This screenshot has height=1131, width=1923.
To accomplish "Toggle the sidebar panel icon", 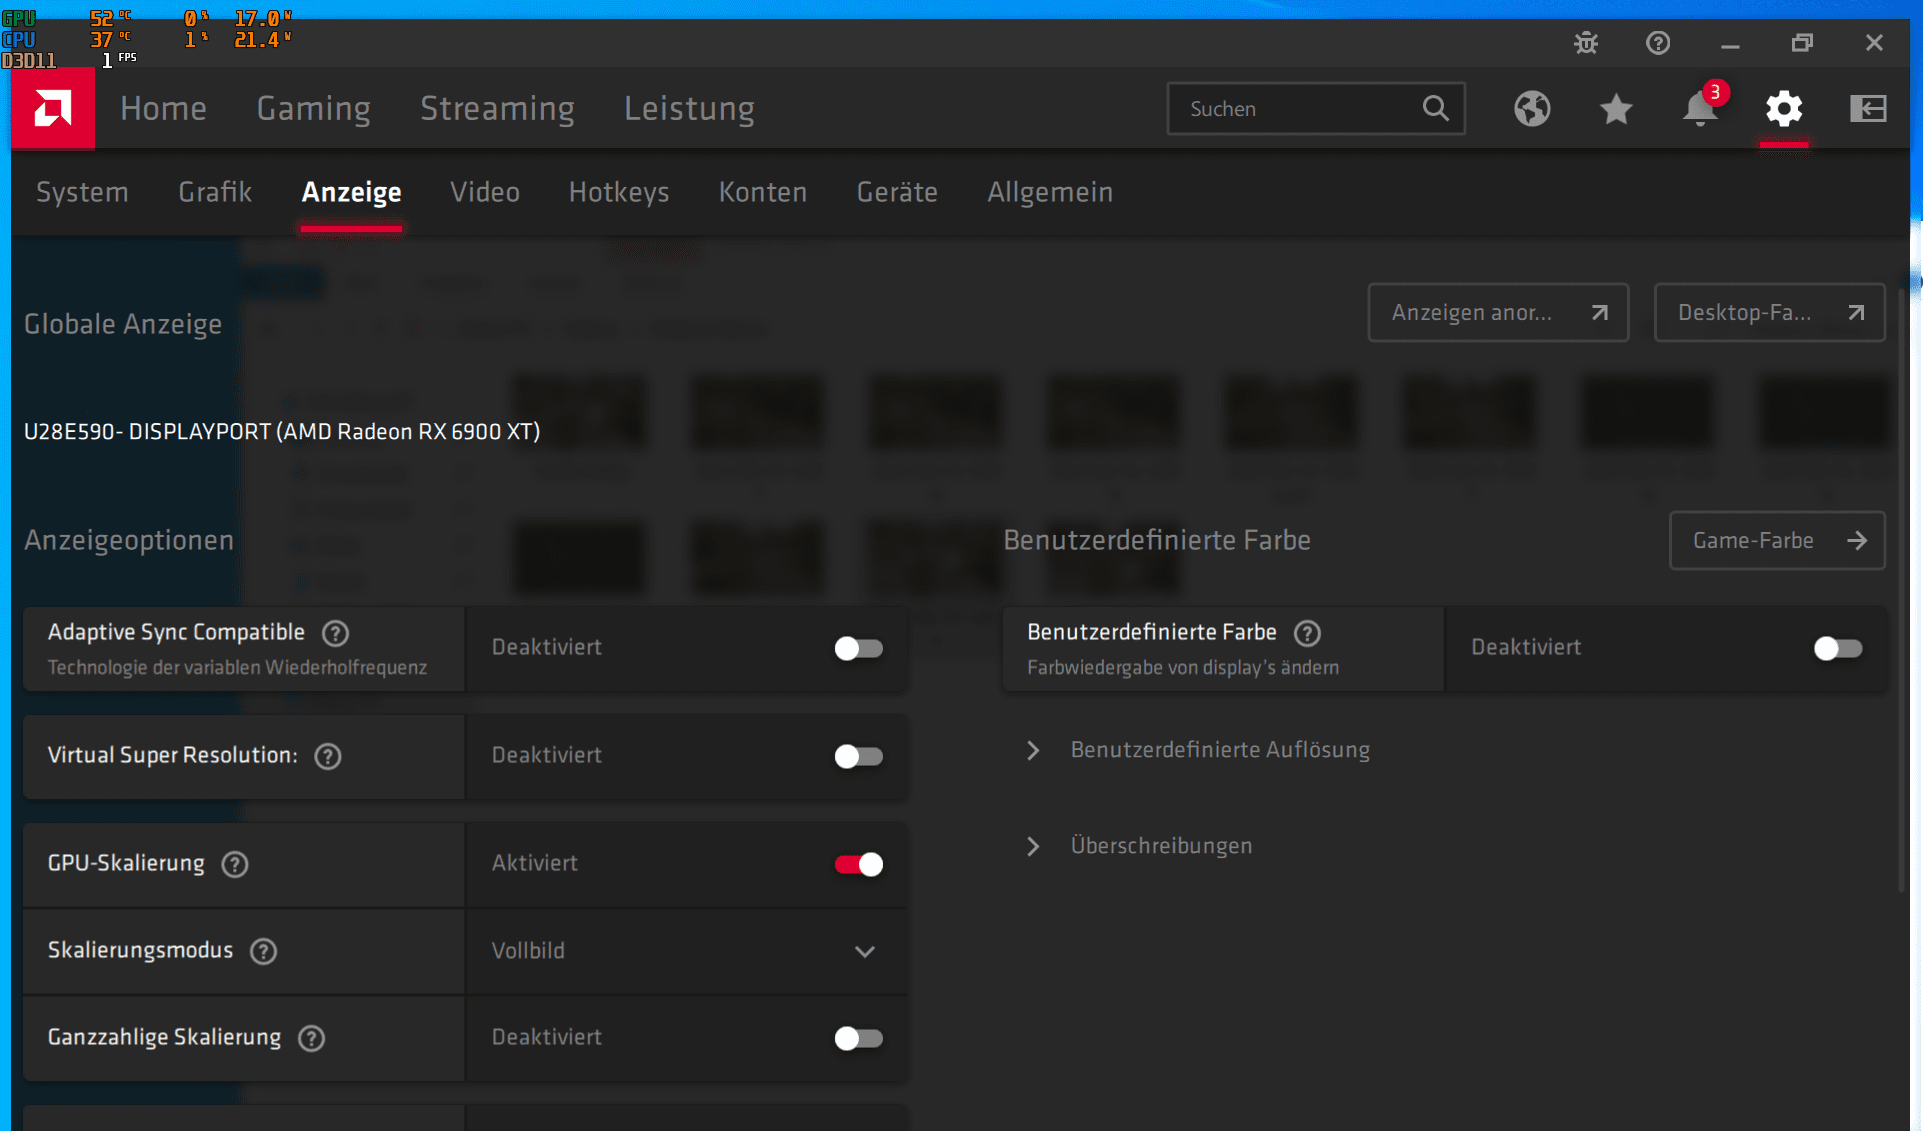I will pyautogui.click(x=1868, y=108).
